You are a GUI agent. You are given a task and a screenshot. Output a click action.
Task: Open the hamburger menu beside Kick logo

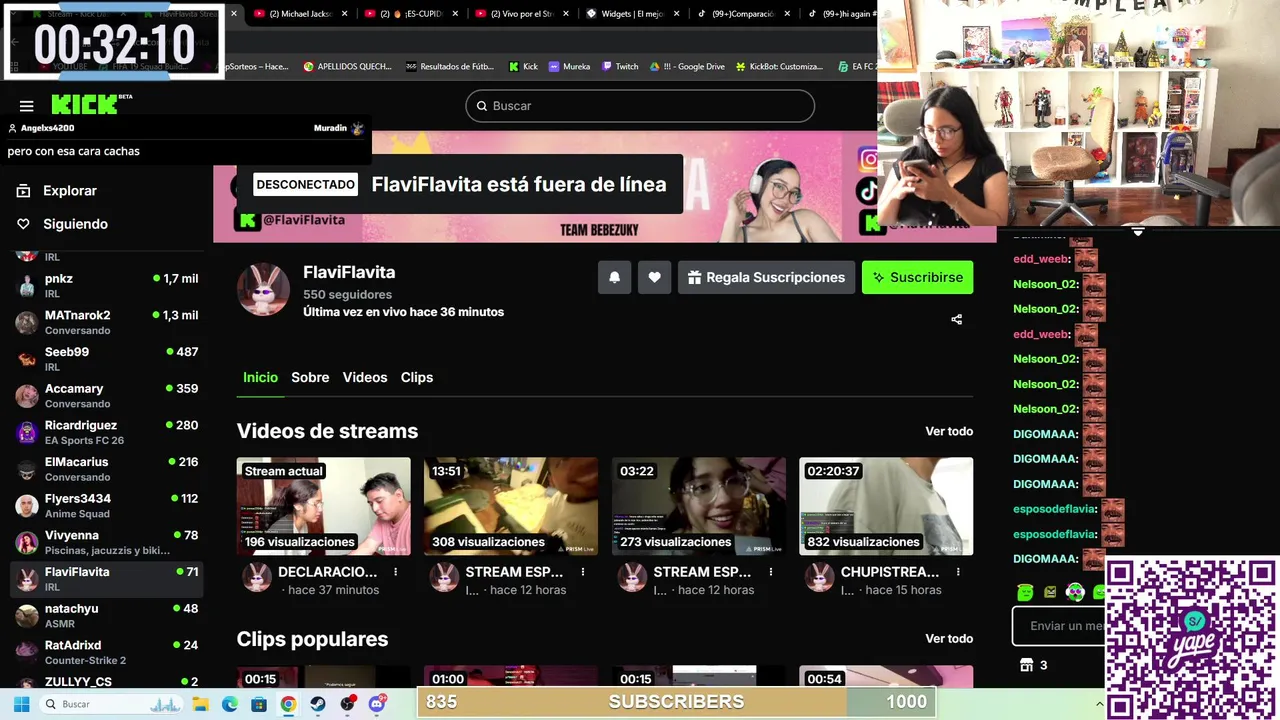pos(27,105)
